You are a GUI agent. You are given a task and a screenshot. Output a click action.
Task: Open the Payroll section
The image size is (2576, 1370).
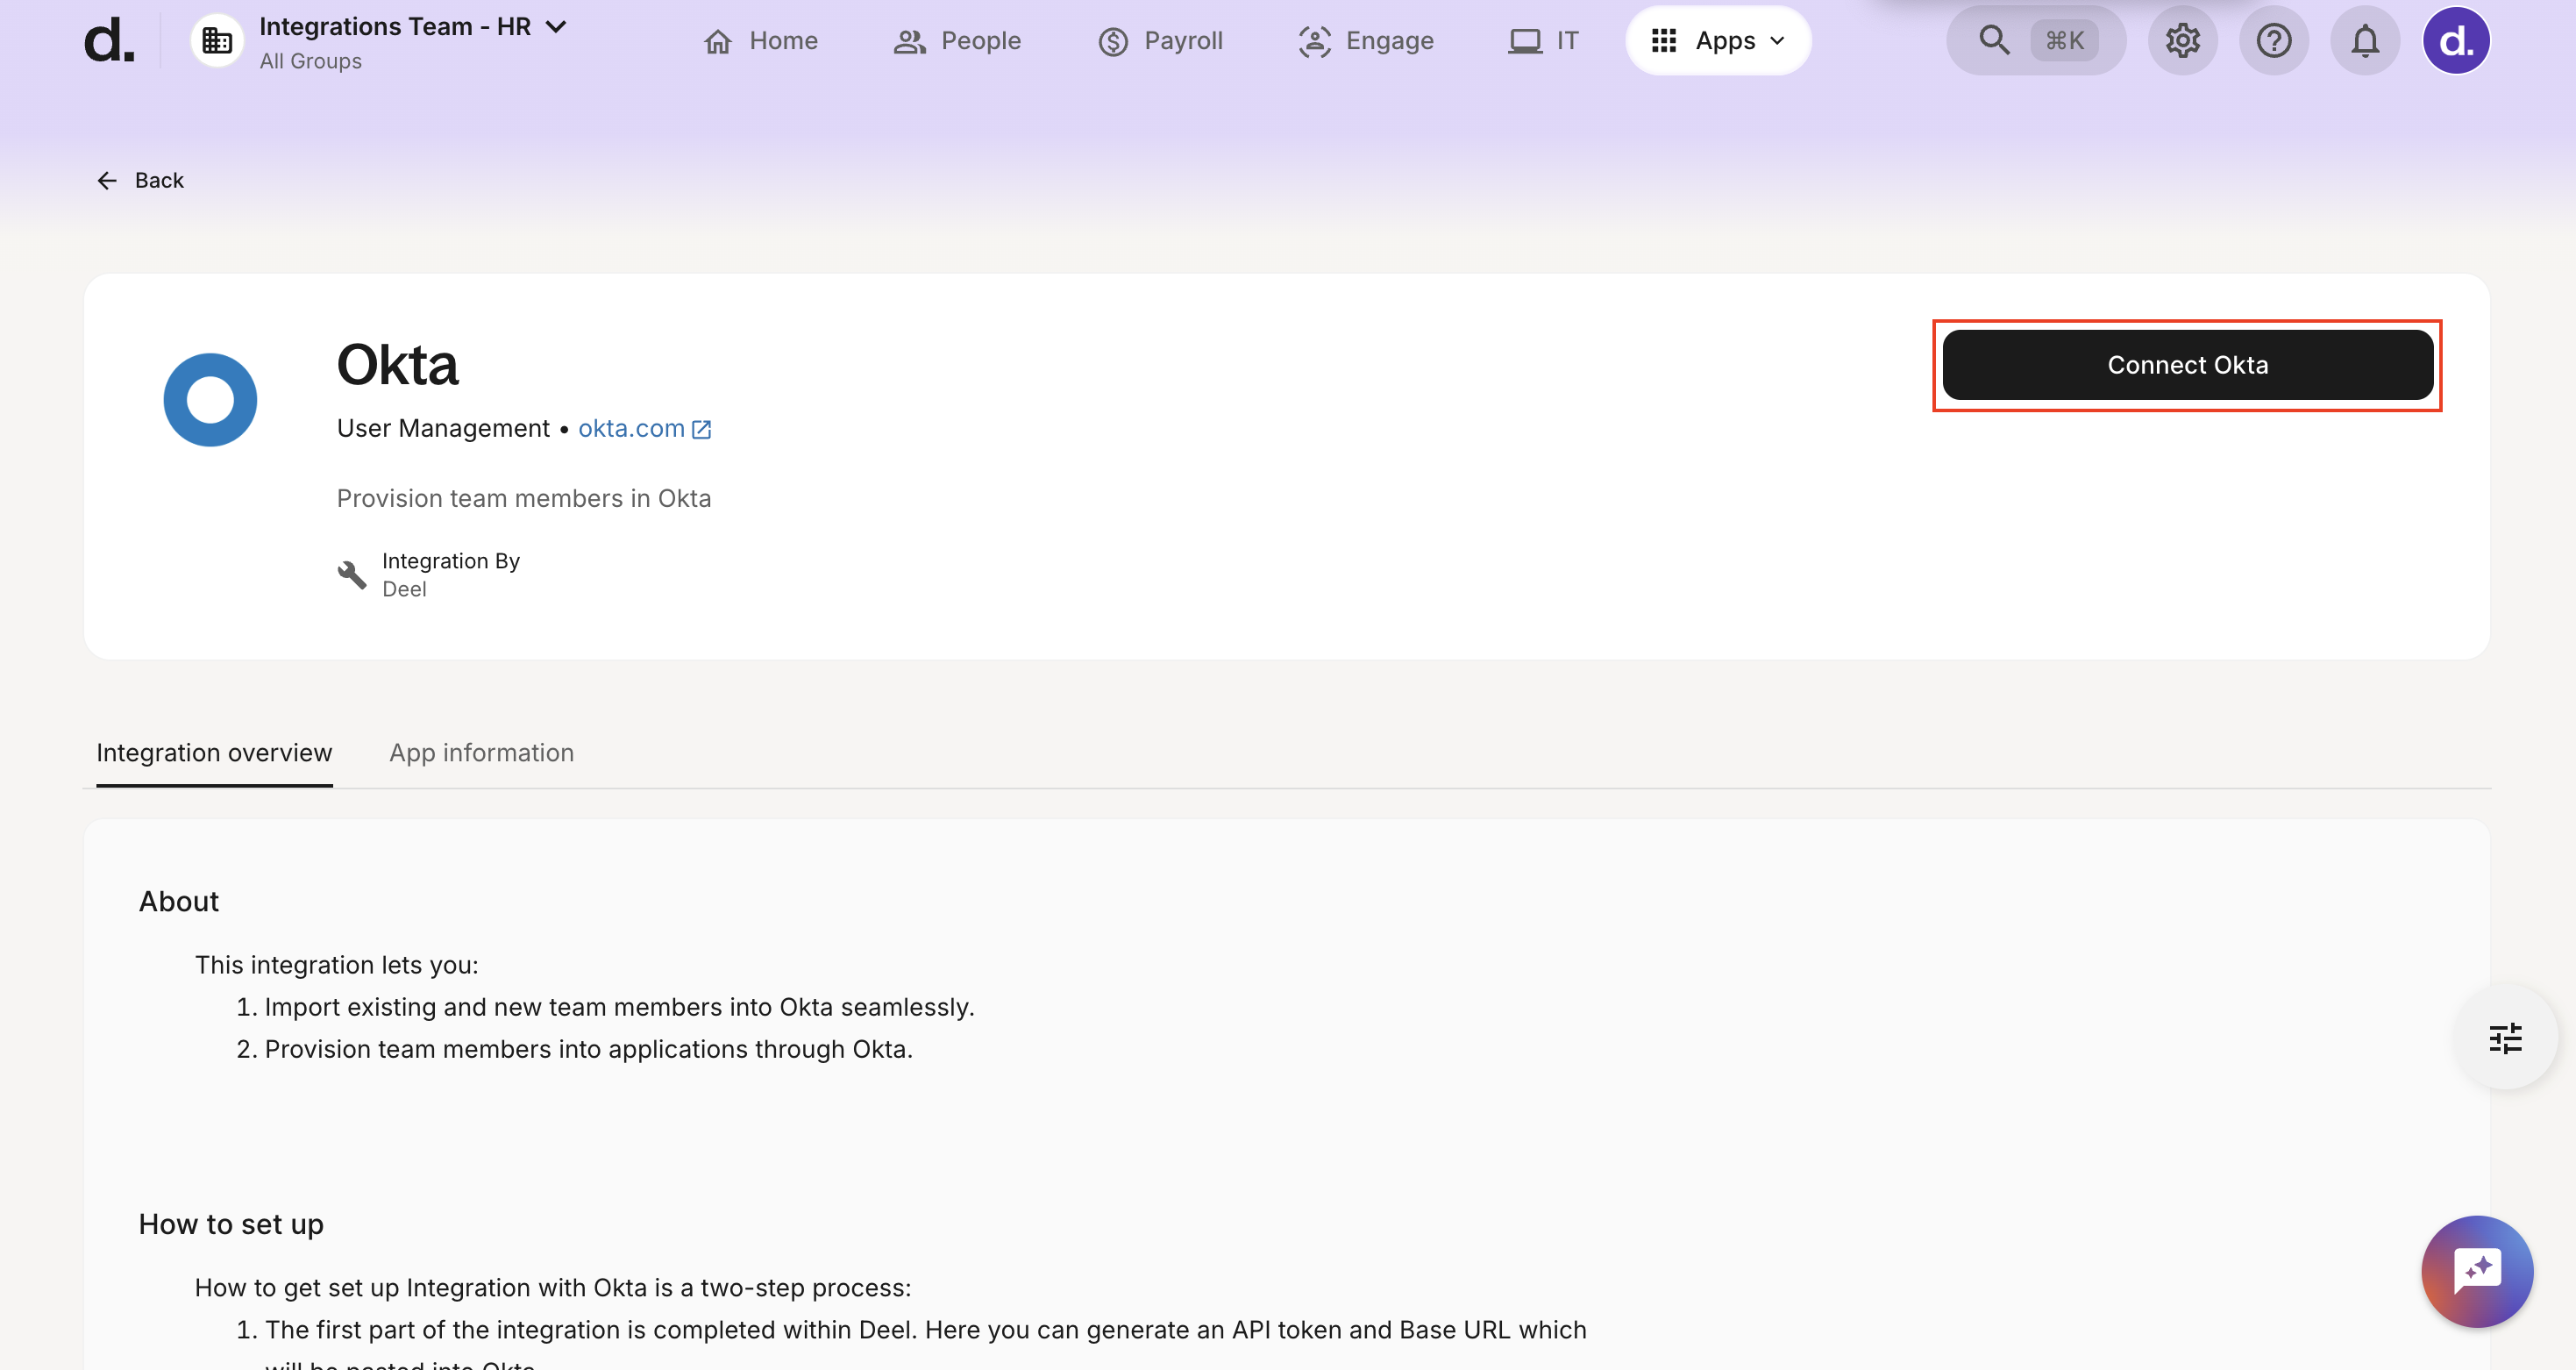[x=1160, y=41]
